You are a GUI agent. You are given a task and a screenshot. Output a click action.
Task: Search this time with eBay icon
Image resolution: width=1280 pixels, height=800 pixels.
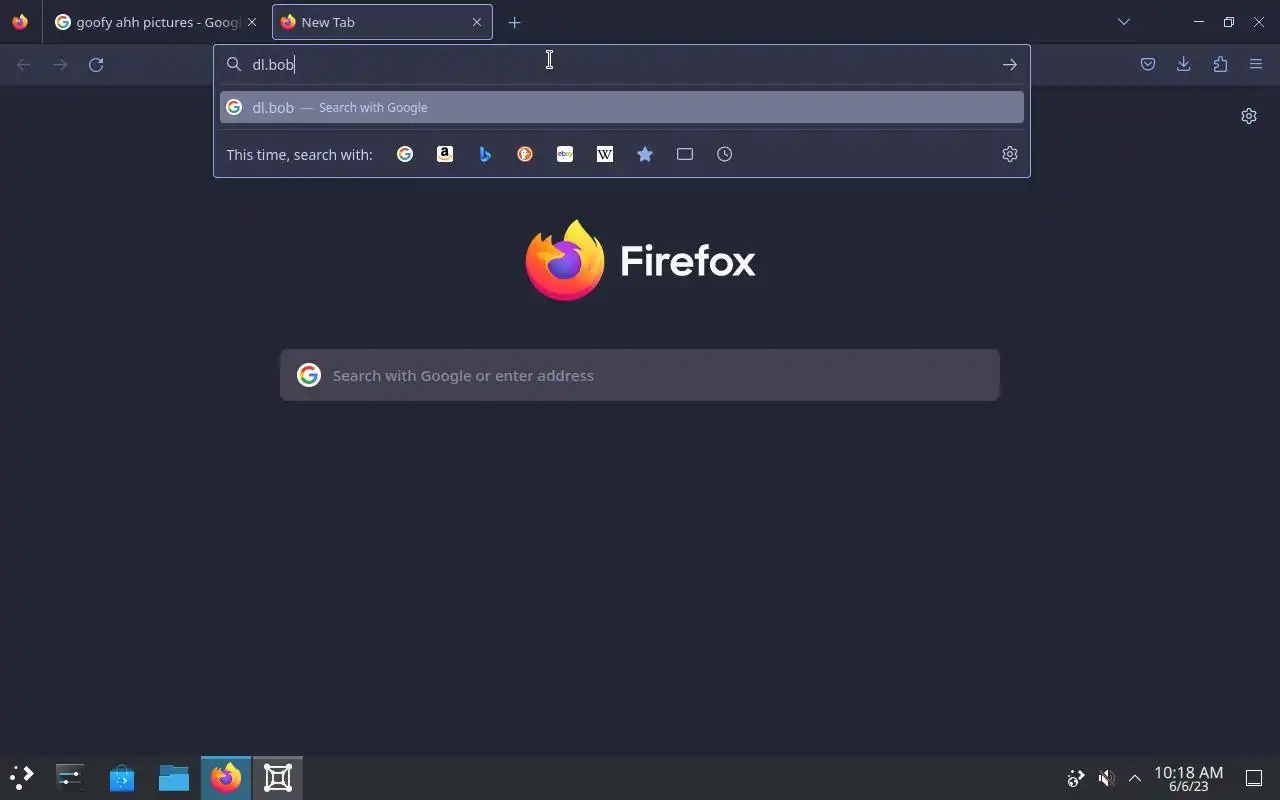click(x=565, y=154)
